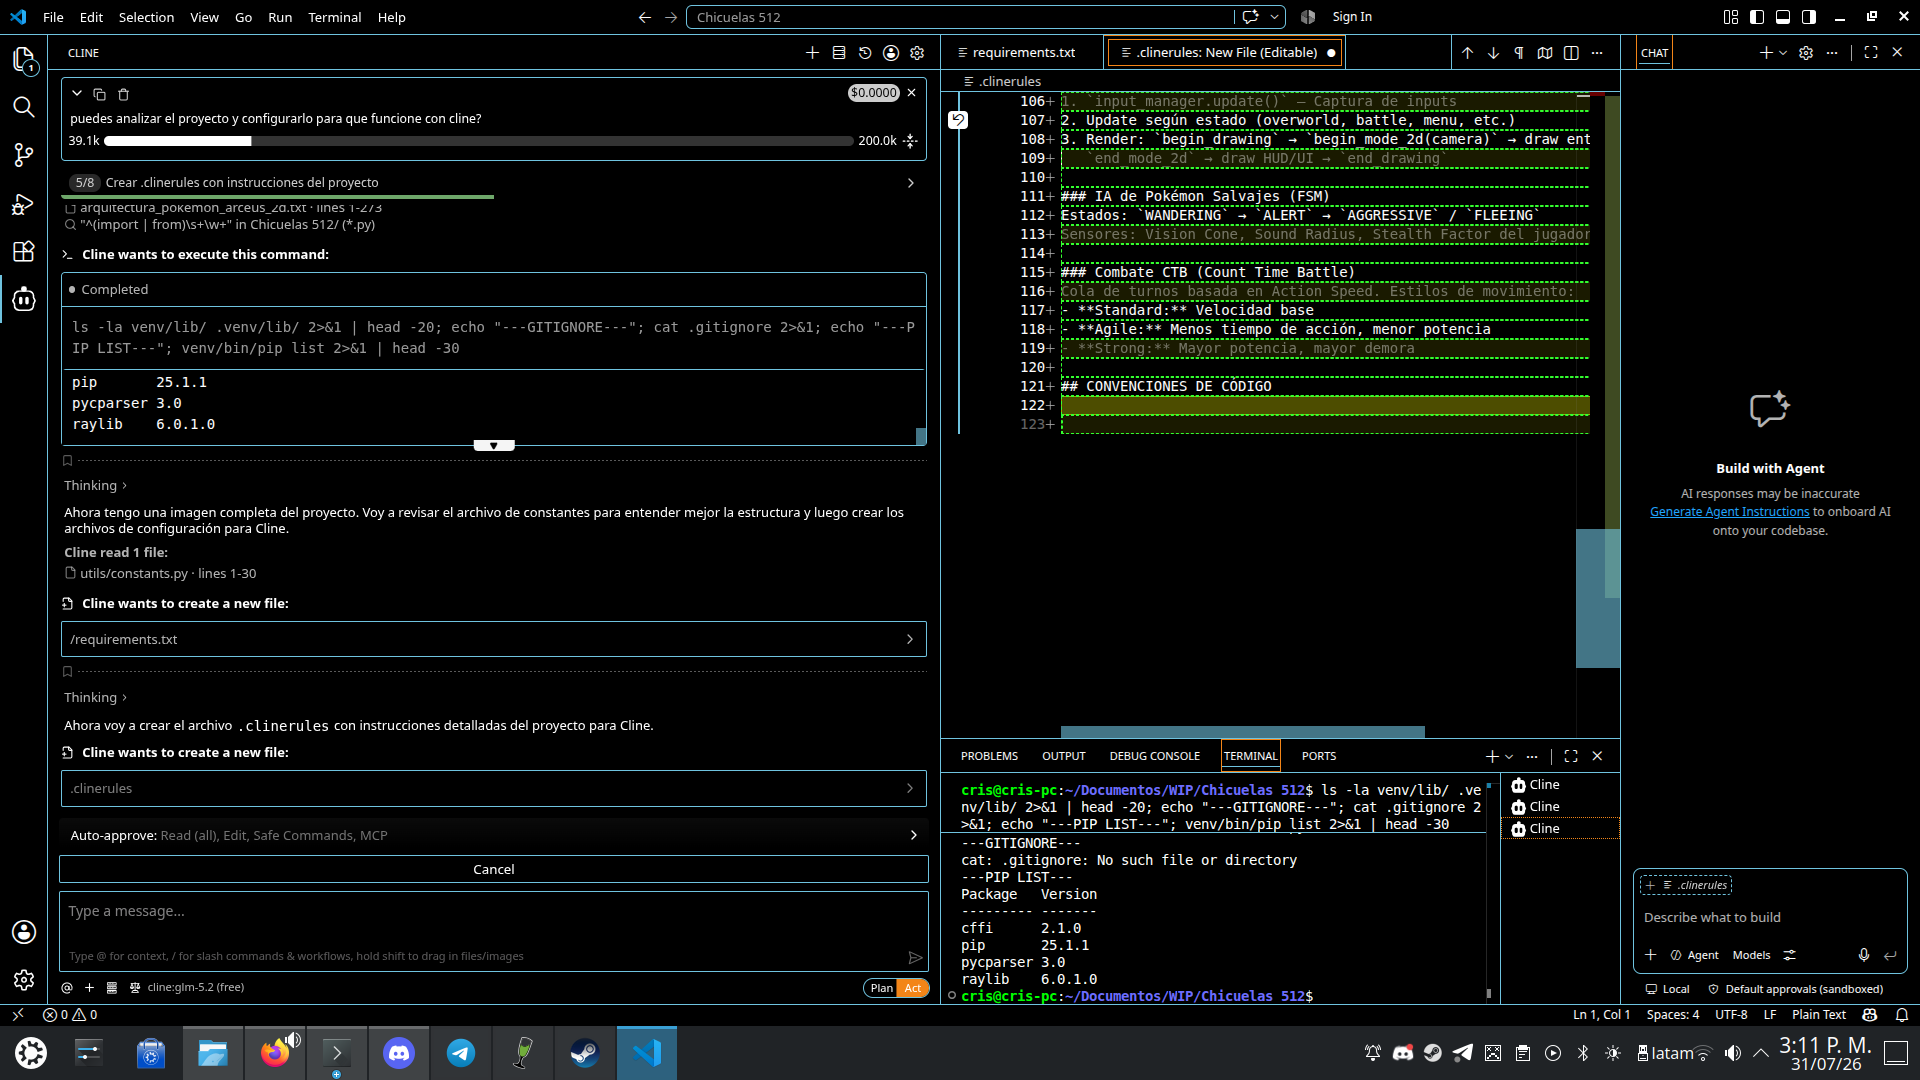Delete the current Cline task

[x=124, y=94]
